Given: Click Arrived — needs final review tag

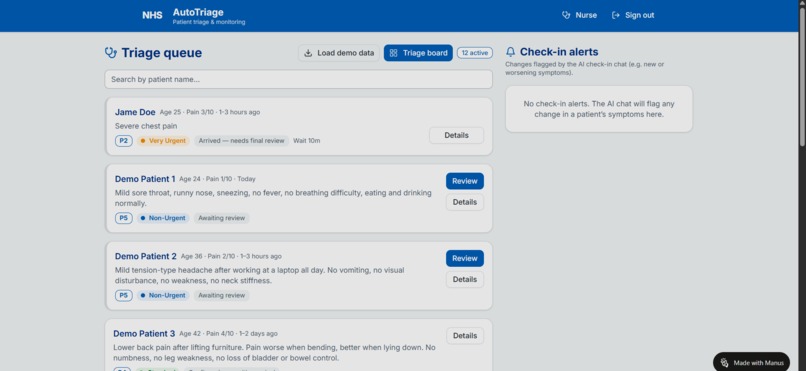Looking at the screenshot, I should click(242, 141).
